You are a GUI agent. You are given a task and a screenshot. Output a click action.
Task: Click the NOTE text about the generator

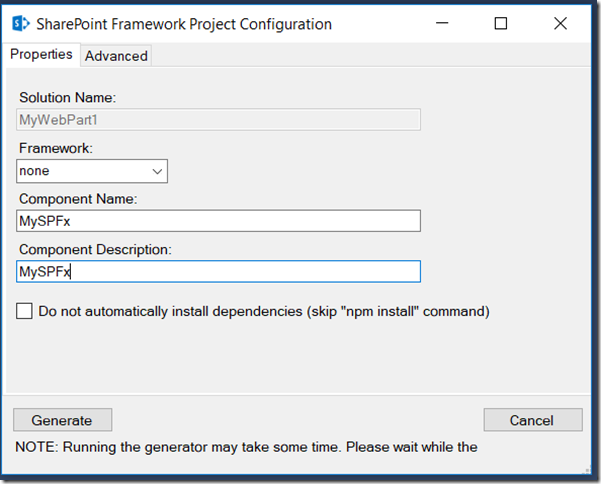(246, 447)
